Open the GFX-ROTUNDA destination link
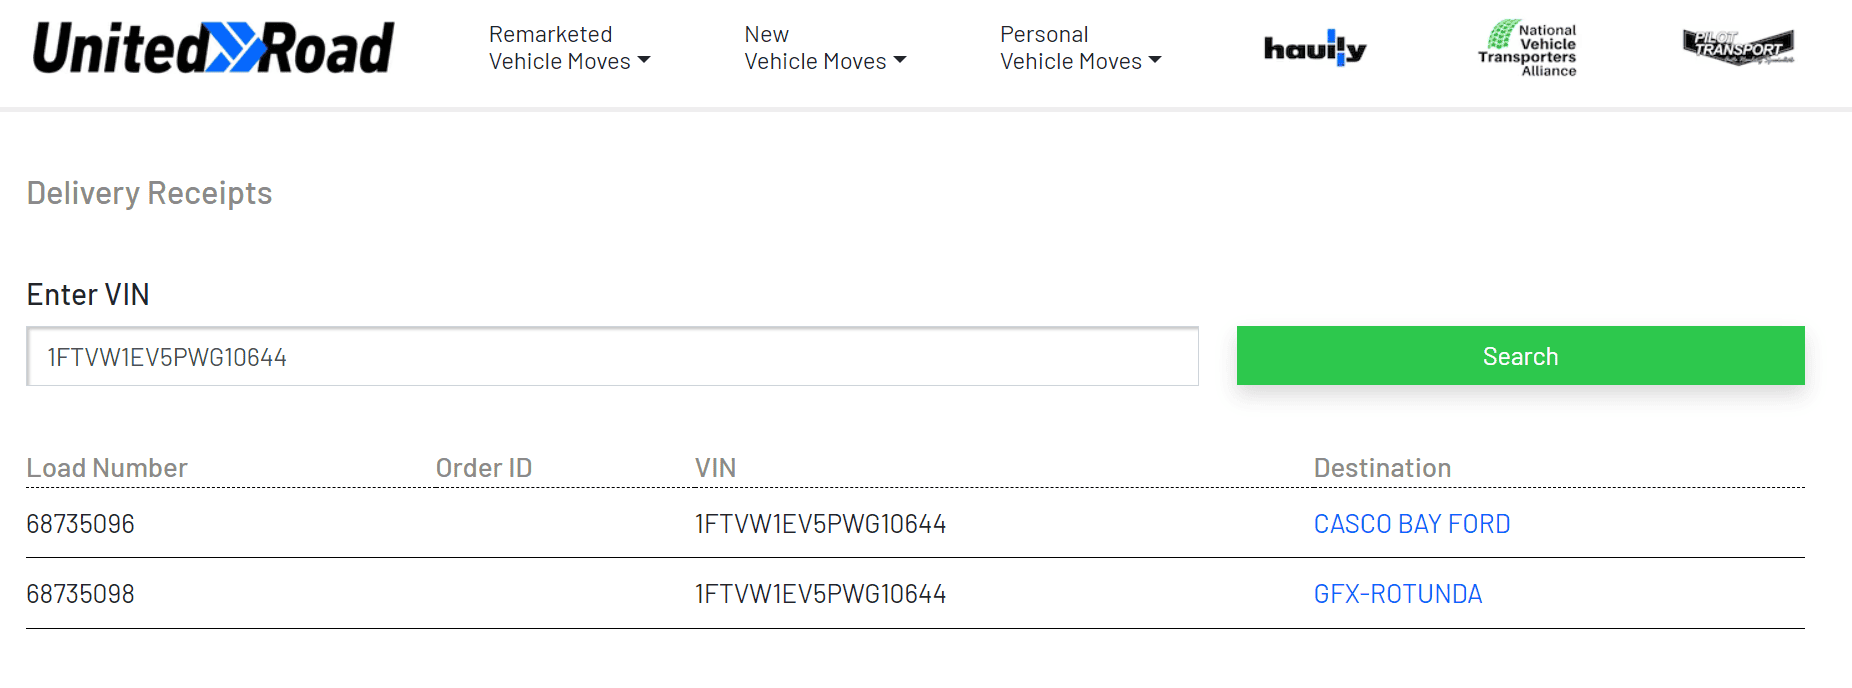 1397,594
